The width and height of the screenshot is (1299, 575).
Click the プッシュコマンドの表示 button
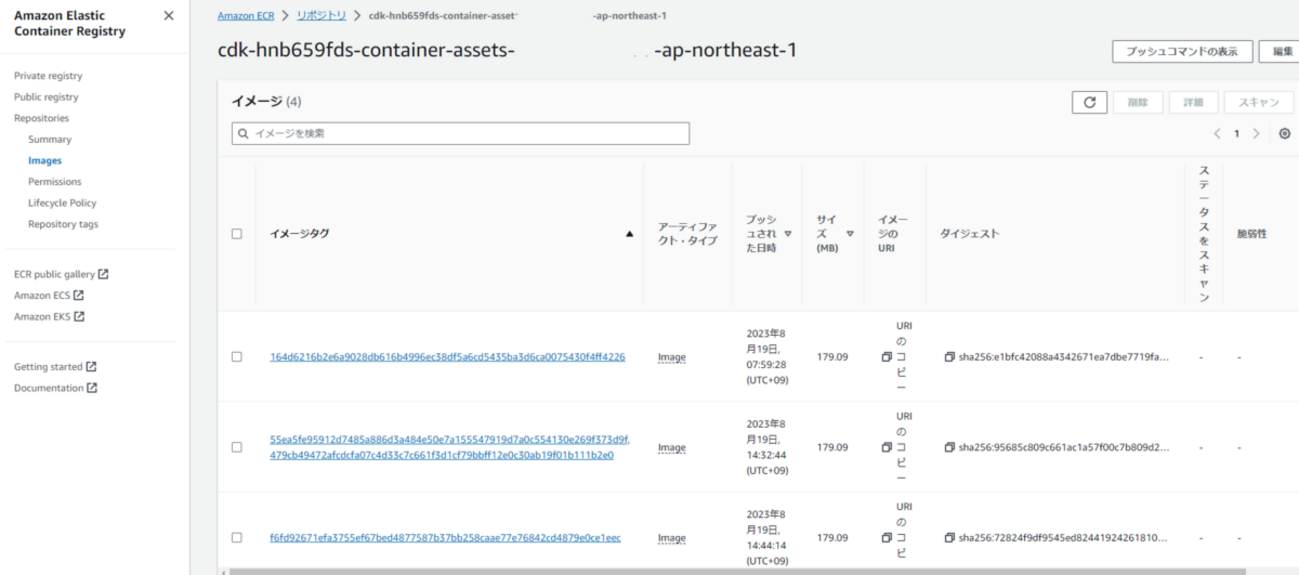(1181, 52)
